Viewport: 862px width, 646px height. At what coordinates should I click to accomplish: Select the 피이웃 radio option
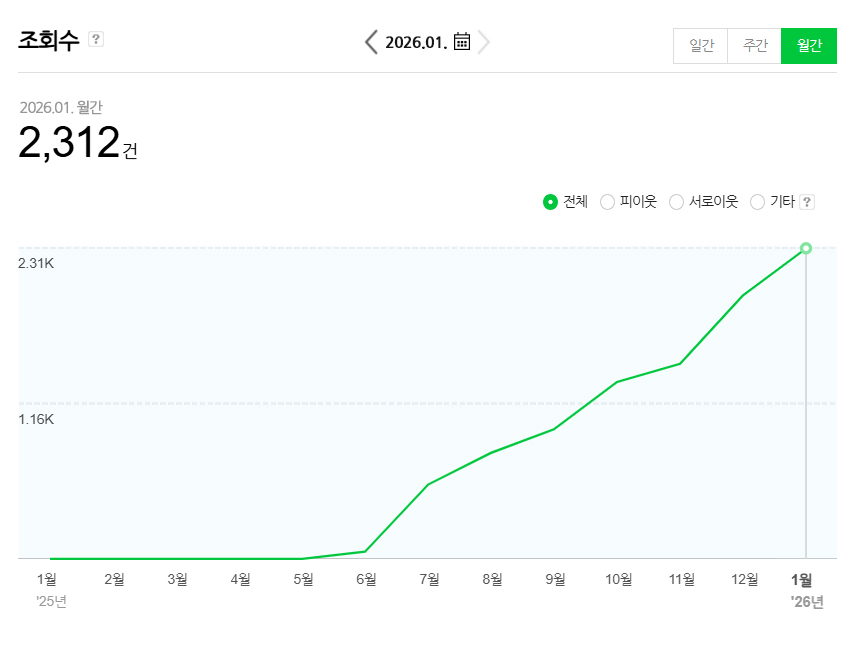tap(607, 202)
